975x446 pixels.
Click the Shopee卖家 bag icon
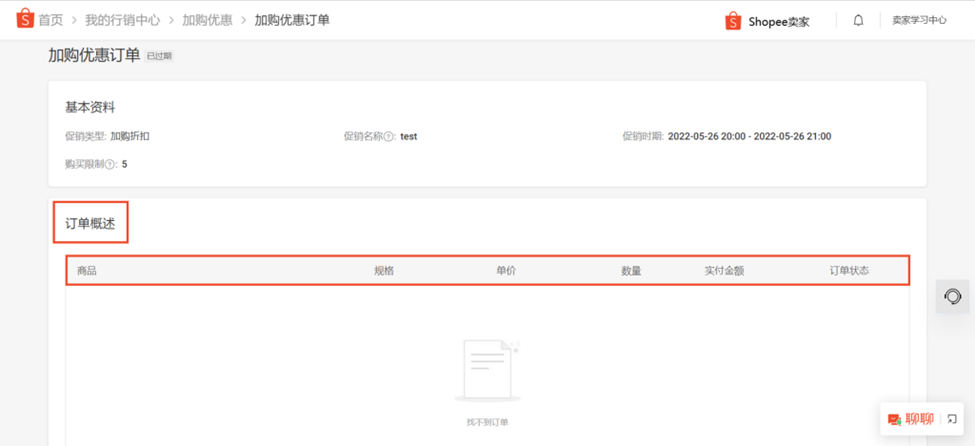pyautogui.click(x=733, y=21)
